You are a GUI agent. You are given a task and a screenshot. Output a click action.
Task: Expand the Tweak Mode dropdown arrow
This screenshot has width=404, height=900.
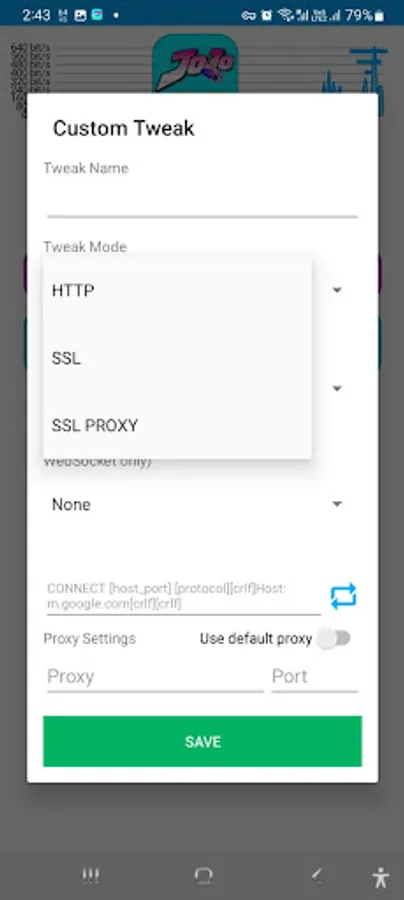point(337,290)
